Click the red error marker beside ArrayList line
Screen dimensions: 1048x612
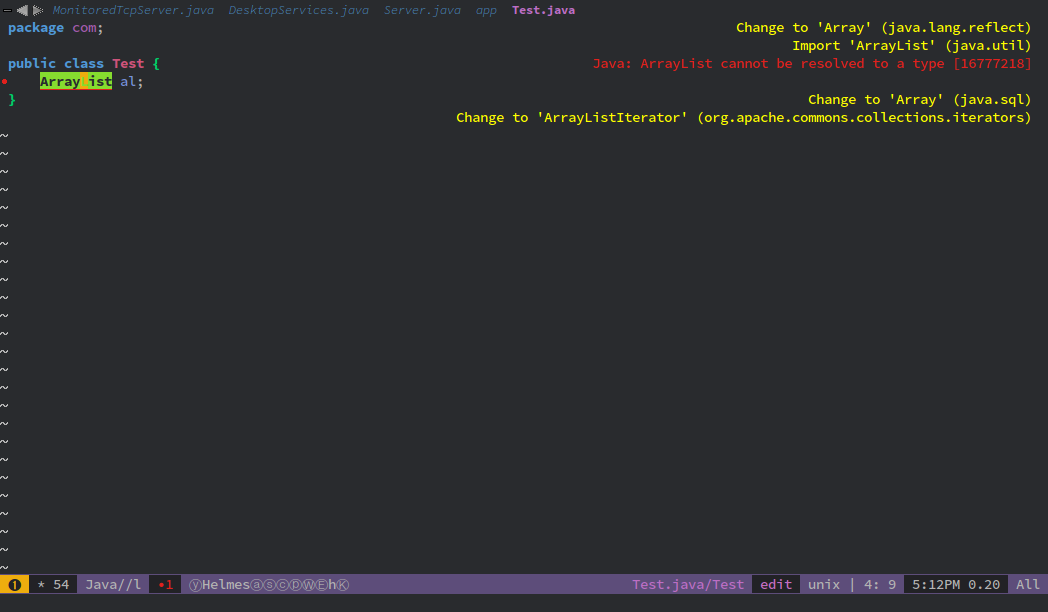point(5,82)
